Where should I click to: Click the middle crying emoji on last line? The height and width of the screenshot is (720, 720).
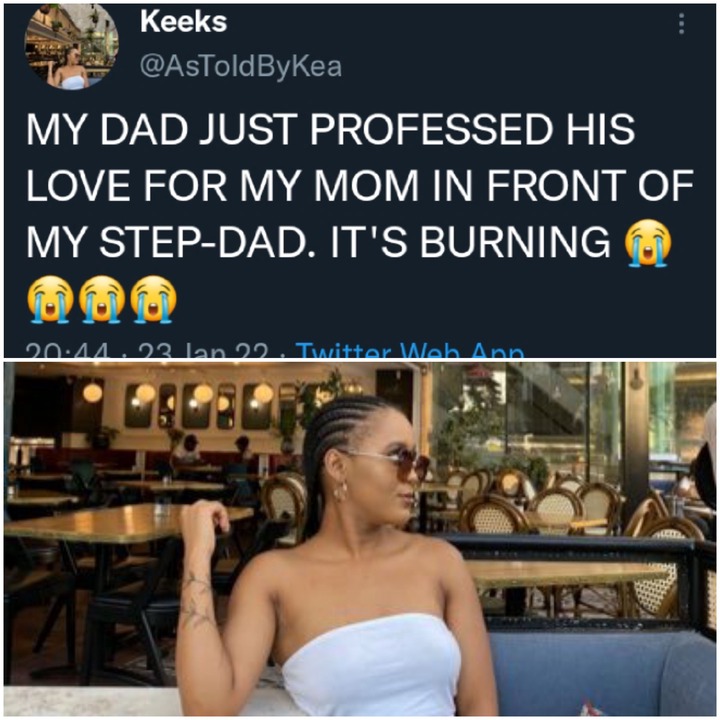(x=101, y=299)
